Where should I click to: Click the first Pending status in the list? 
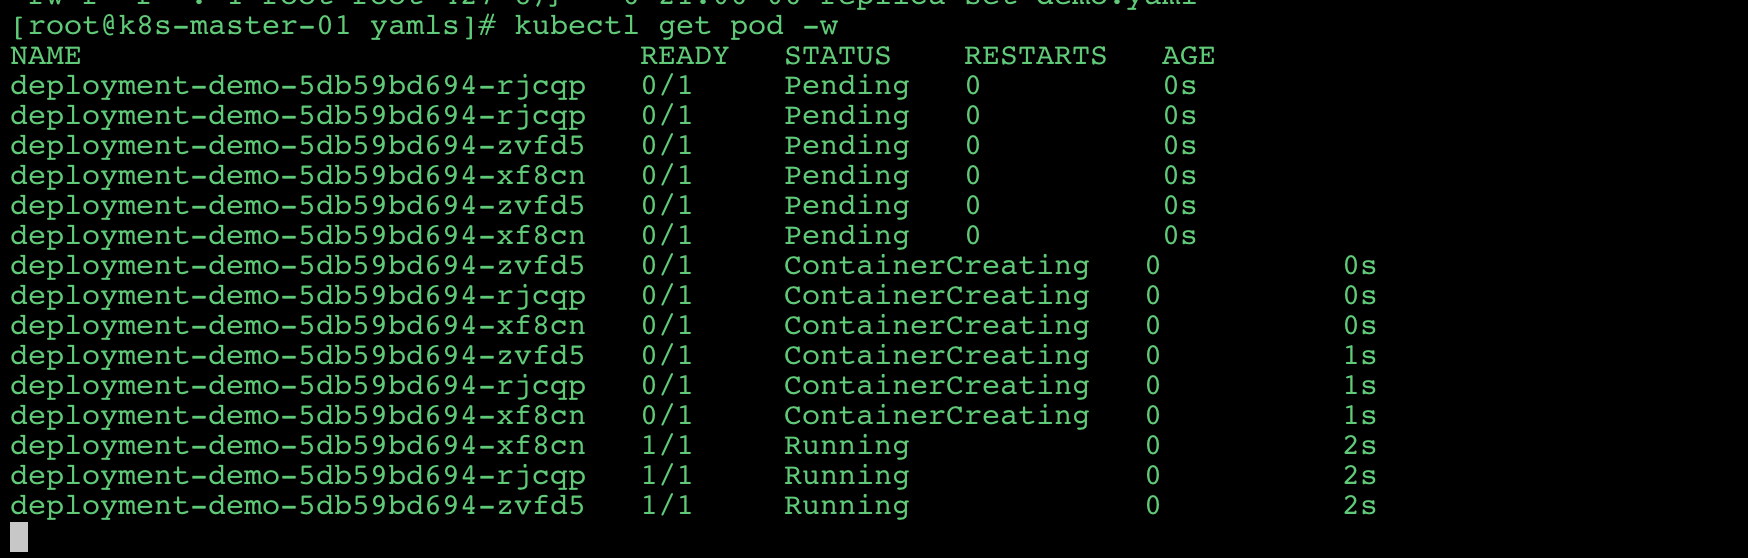[846, 86]
